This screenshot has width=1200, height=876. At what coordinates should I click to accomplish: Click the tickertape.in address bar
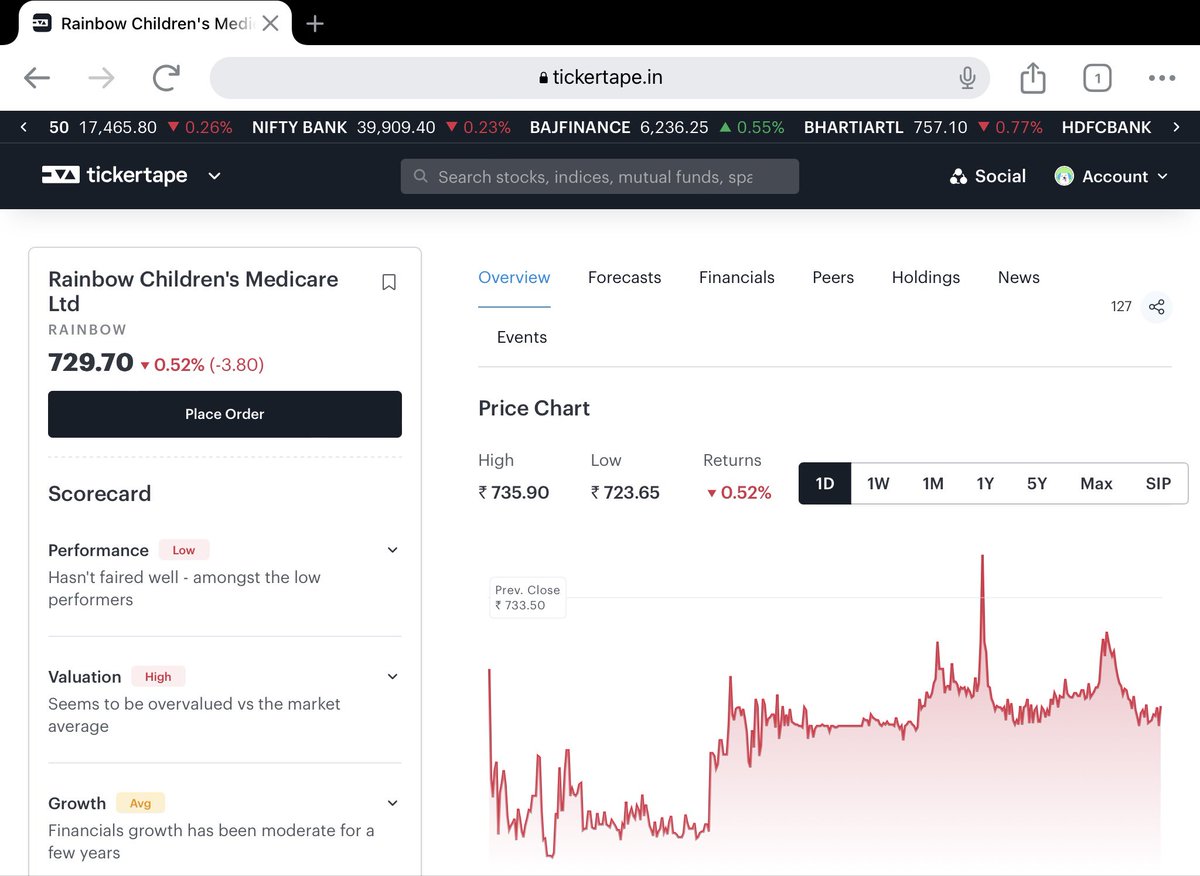click(600, 78)
